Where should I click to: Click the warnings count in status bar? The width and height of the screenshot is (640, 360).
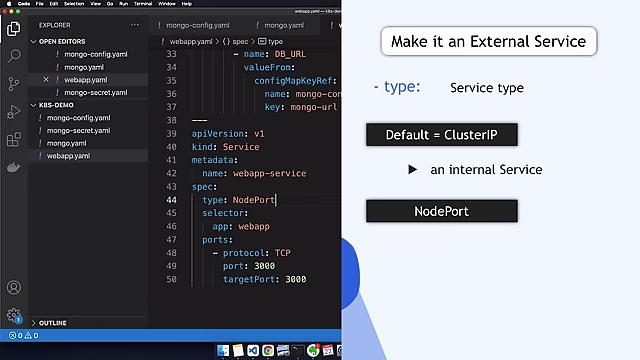pyautogui.click(x=31, y=336)
